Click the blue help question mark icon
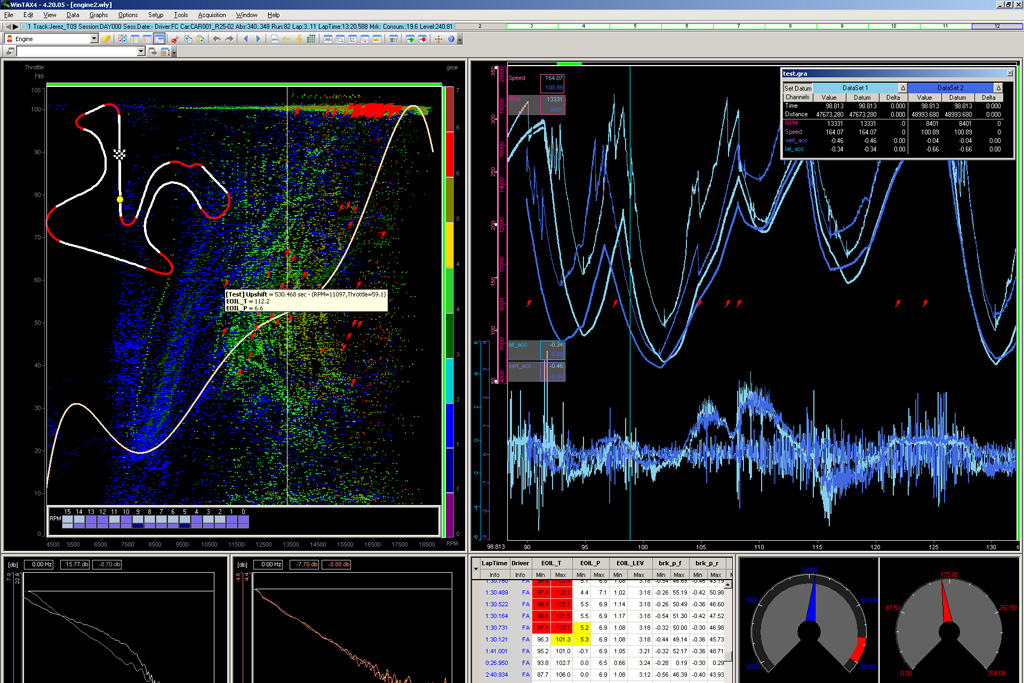 point(451,39)
